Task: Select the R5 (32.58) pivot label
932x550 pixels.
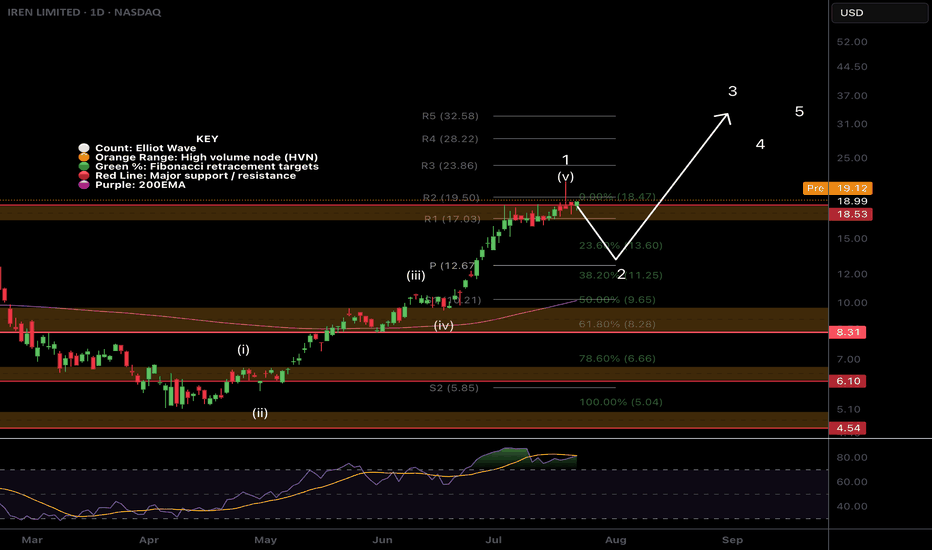Action: (x=450, y=116)
